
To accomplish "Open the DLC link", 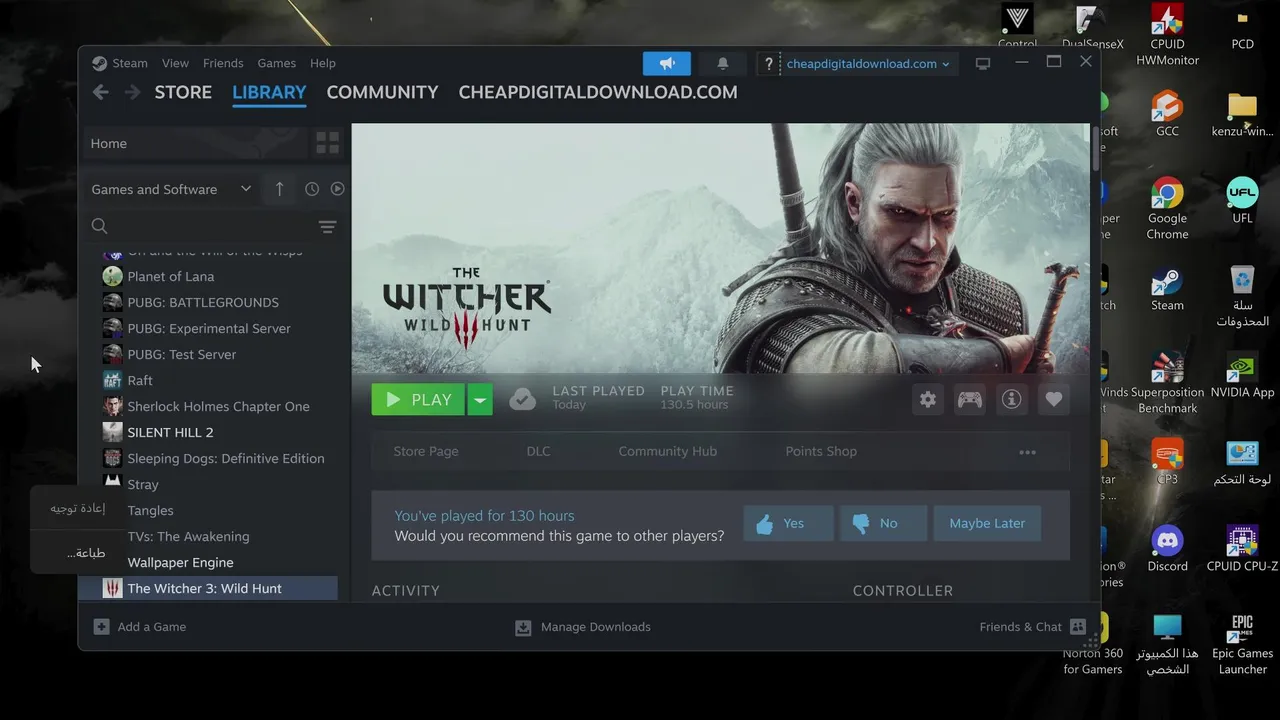I will click(x=538, y=451).
